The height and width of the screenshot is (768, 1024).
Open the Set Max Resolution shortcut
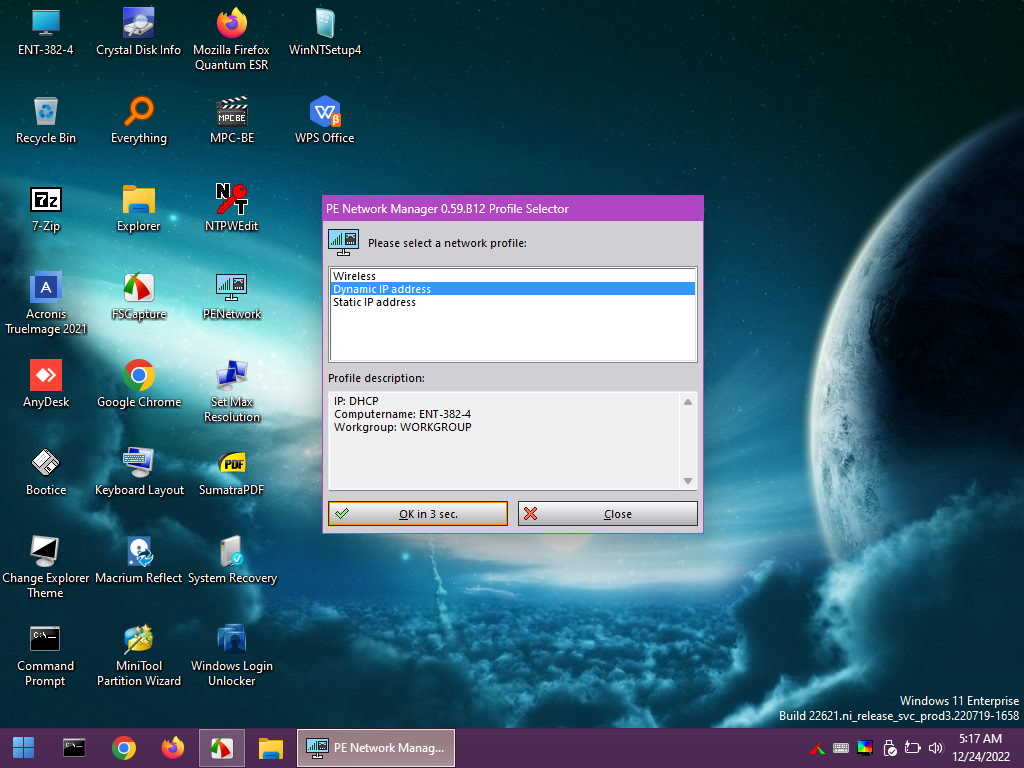point(231,391)
